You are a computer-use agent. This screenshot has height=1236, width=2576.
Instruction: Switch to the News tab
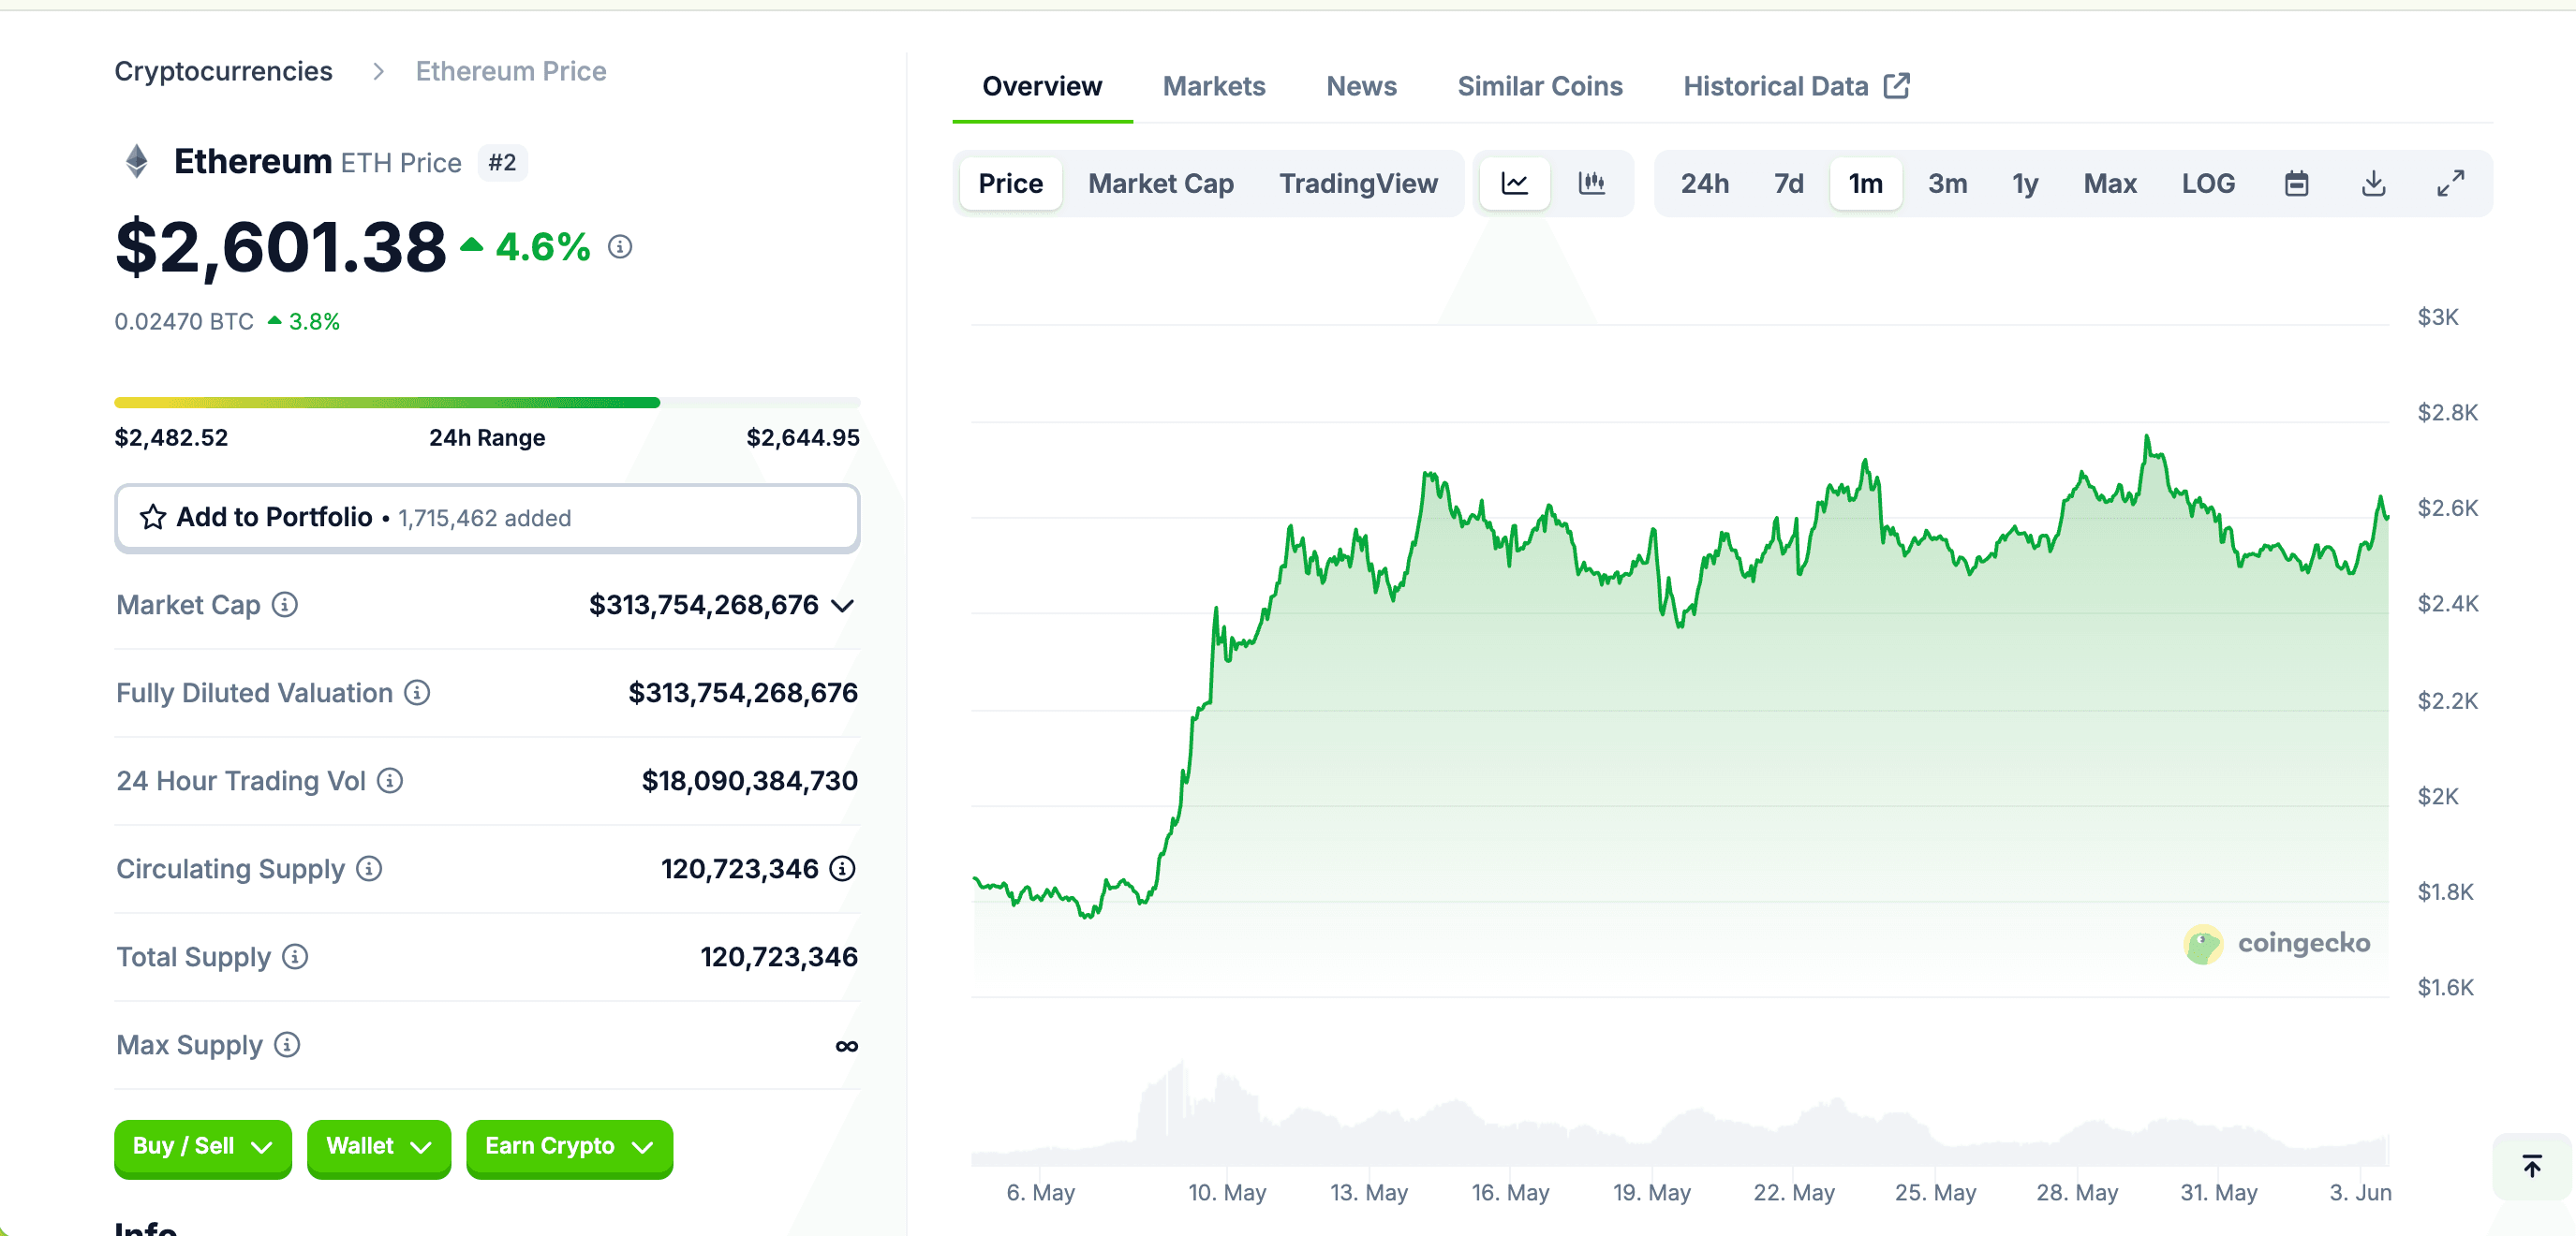(x=1361, y=86)
